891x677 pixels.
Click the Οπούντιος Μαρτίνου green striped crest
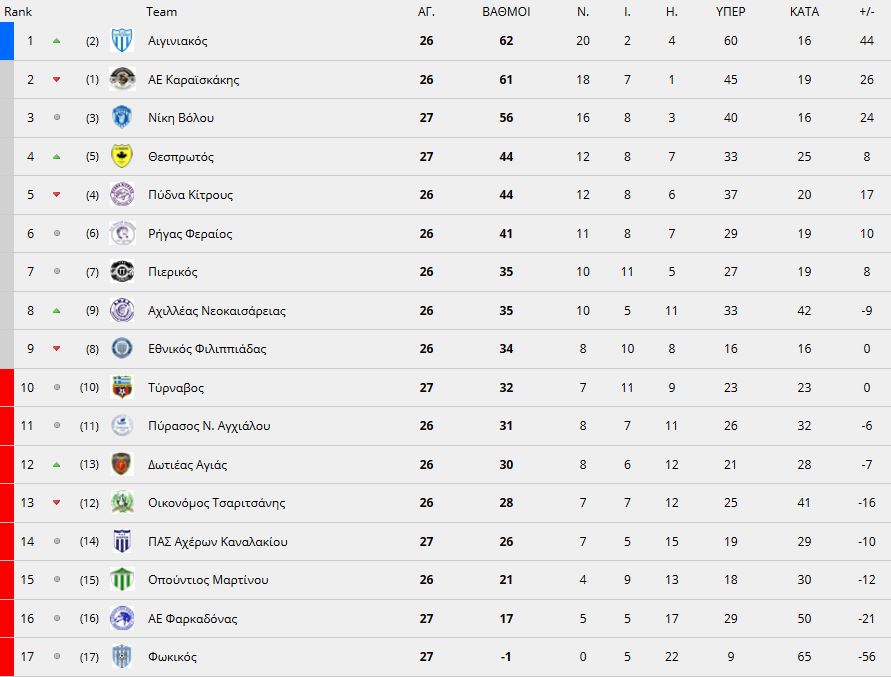click(x=122, y=579)
